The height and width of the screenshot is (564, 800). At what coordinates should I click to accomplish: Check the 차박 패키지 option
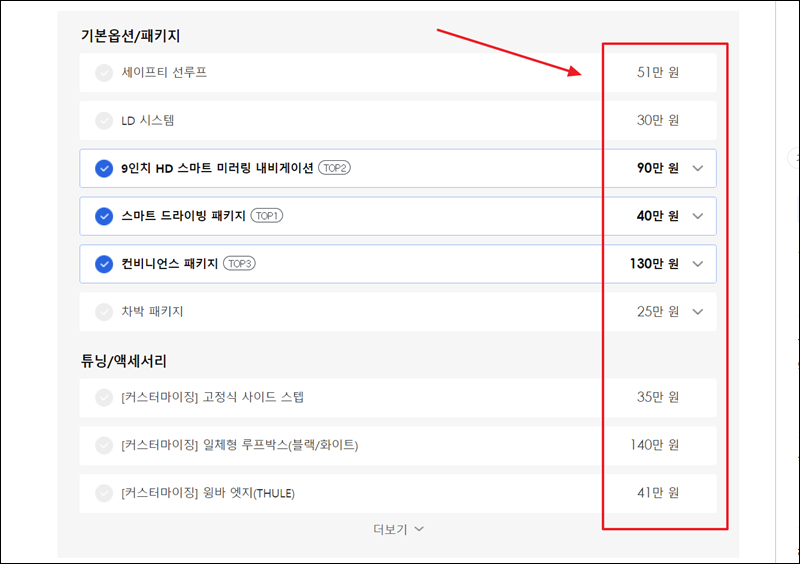tap(104, 312)
